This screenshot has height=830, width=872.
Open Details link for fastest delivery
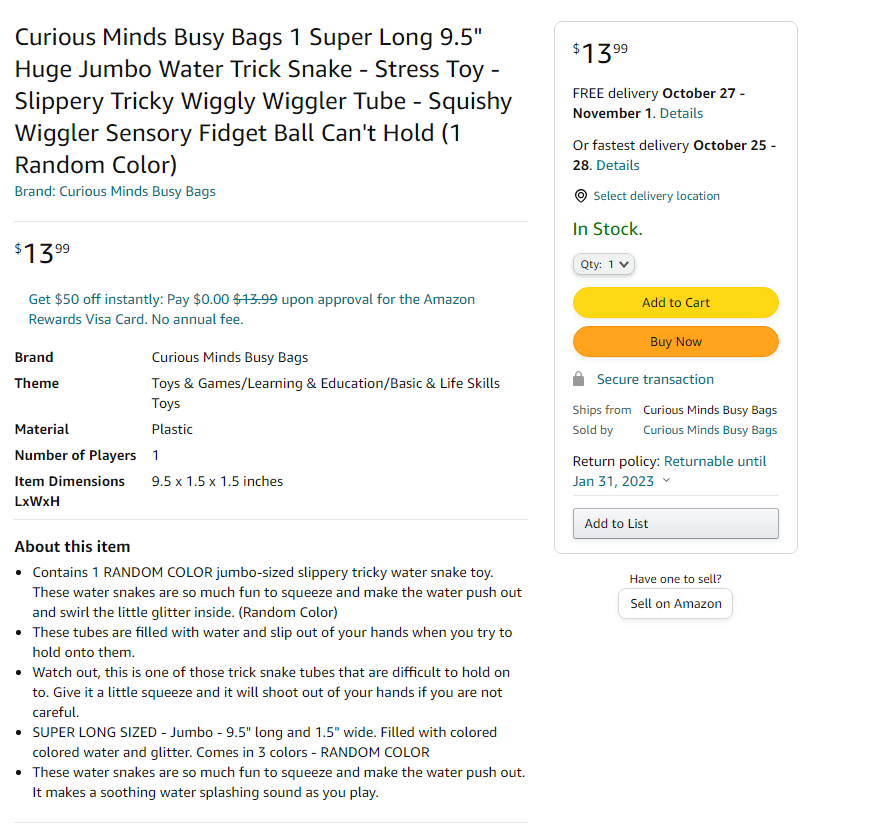[618, 165]
